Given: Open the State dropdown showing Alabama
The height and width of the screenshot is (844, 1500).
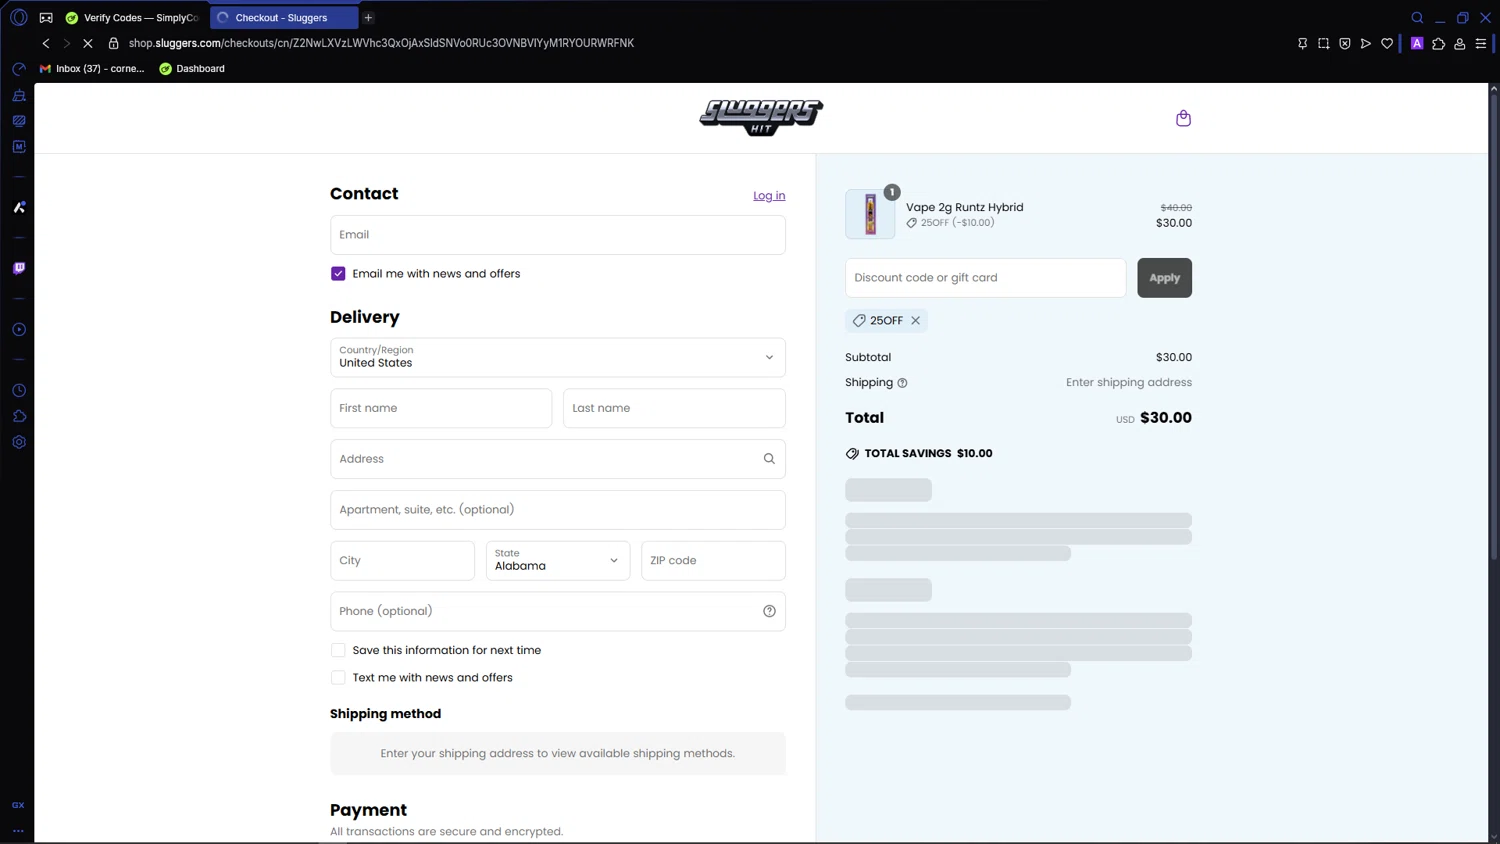Looking at the screenshot, I should point(558,561).
